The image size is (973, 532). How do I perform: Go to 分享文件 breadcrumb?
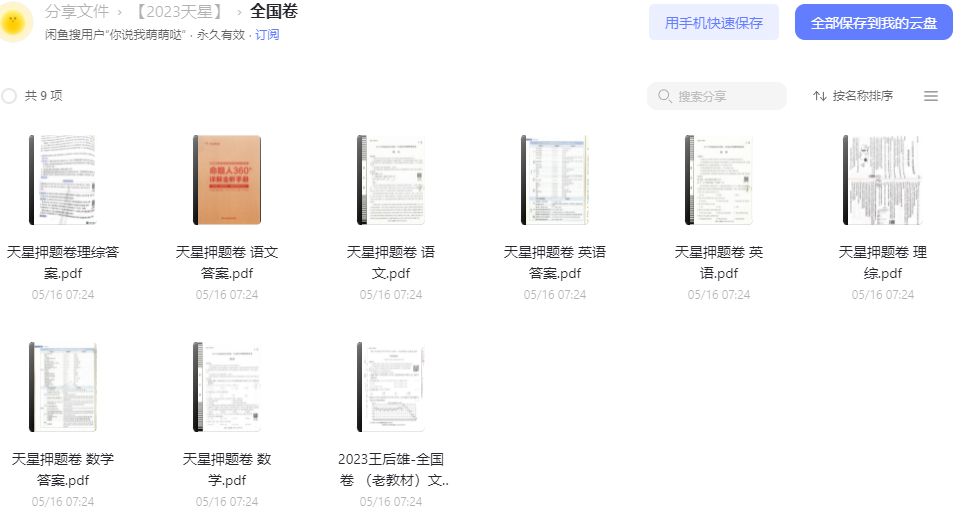pos(77,11)
